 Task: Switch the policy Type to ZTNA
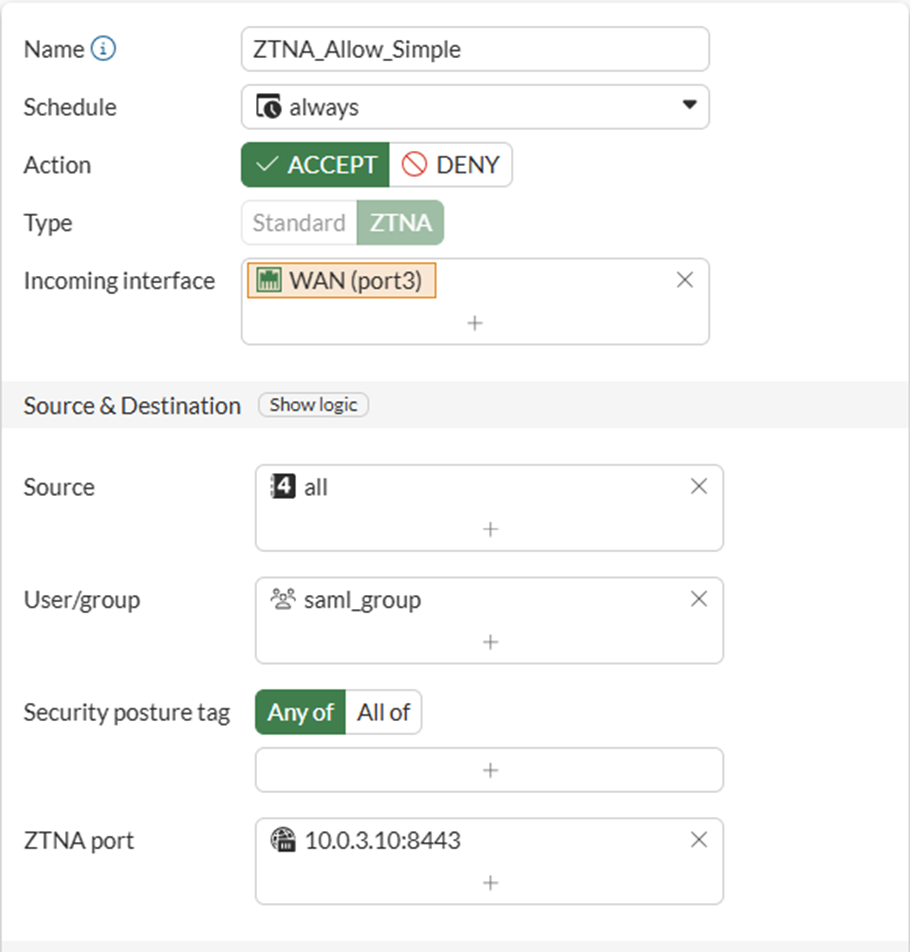tap(400, 223)
